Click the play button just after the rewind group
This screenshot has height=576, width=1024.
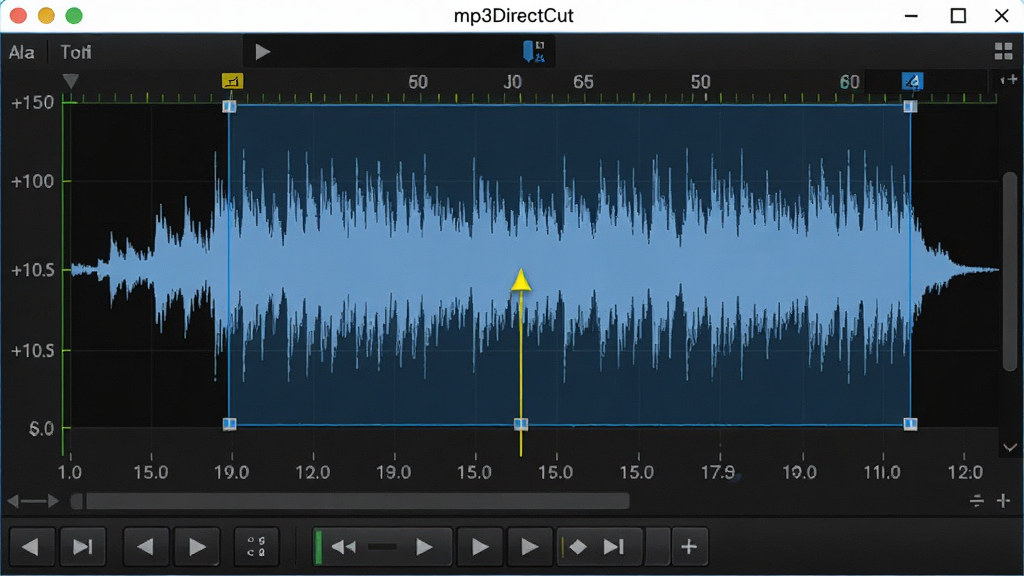coord(480,547)
